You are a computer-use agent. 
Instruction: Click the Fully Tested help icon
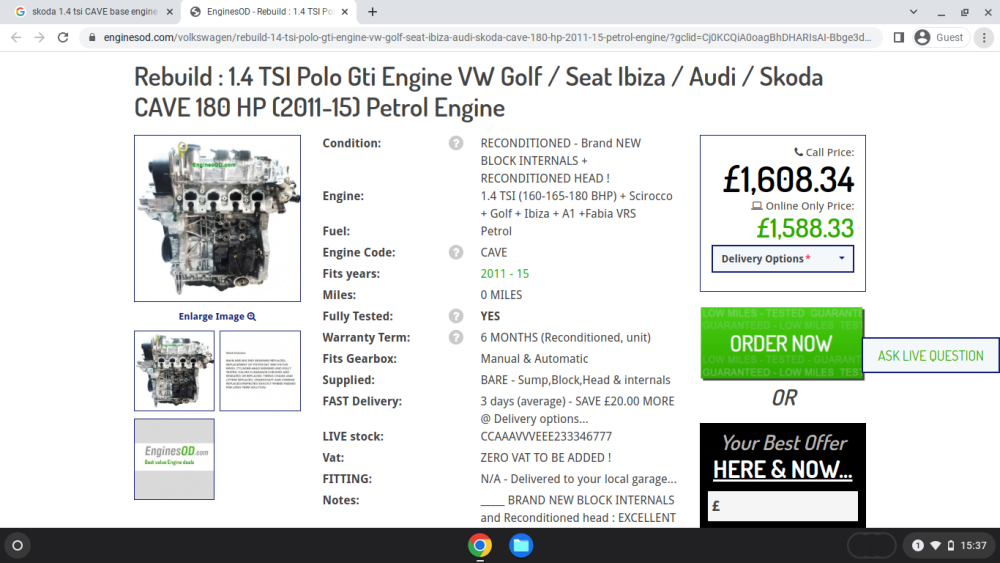pyautogui.click(x=455, y=316)
